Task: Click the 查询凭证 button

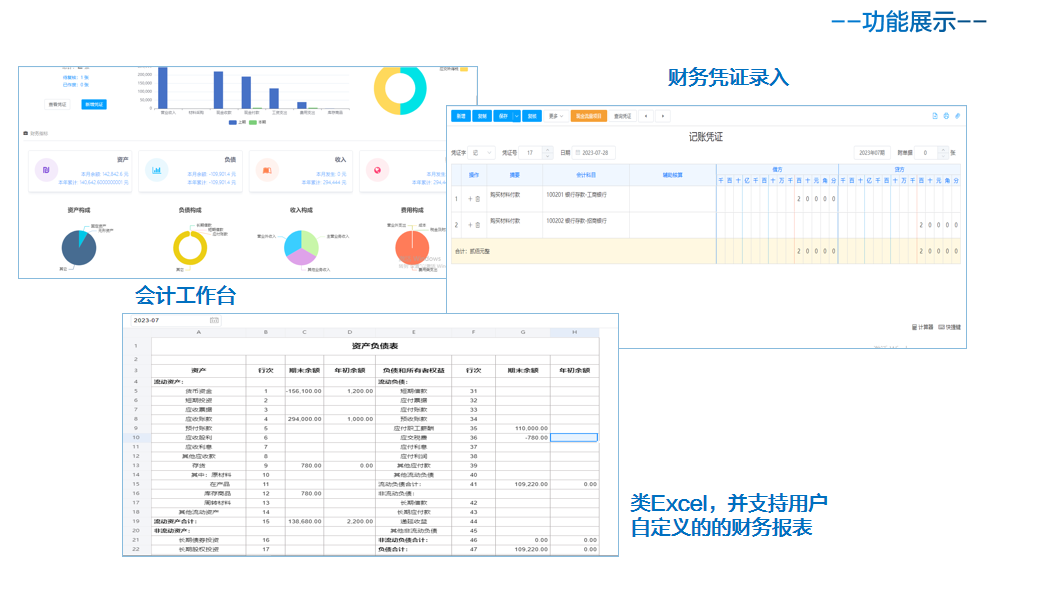Action: [623, 116]
